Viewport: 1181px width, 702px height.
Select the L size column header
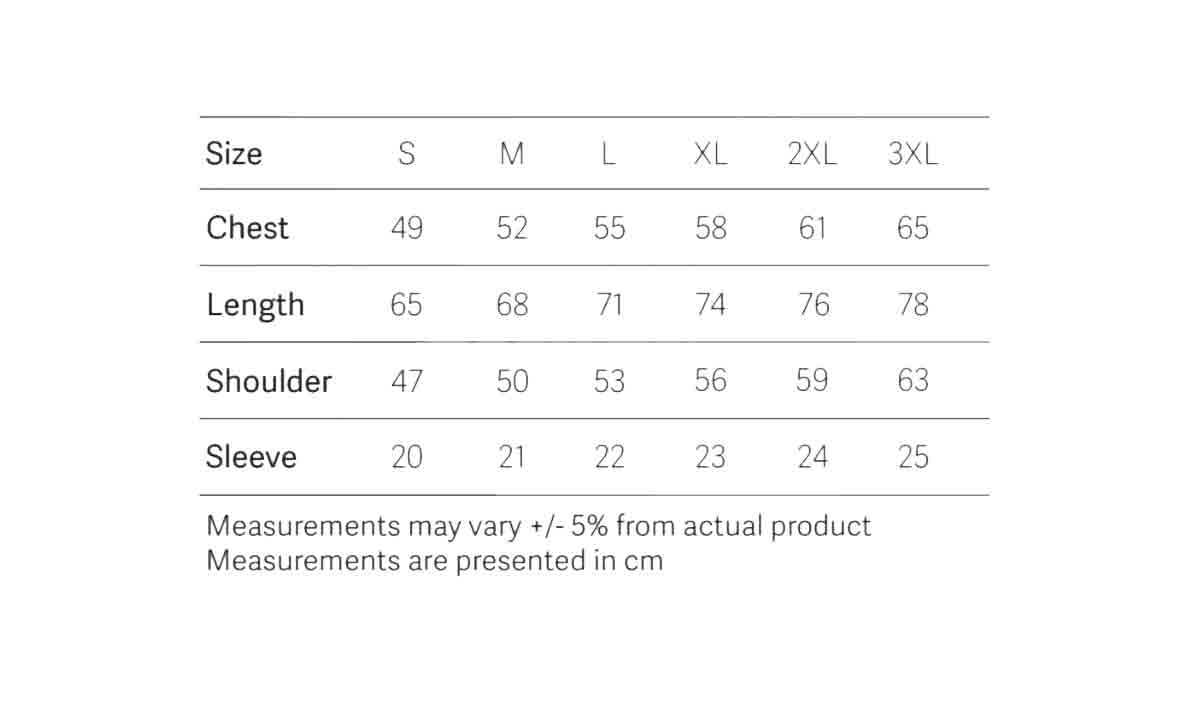click(x=609, y=154)
